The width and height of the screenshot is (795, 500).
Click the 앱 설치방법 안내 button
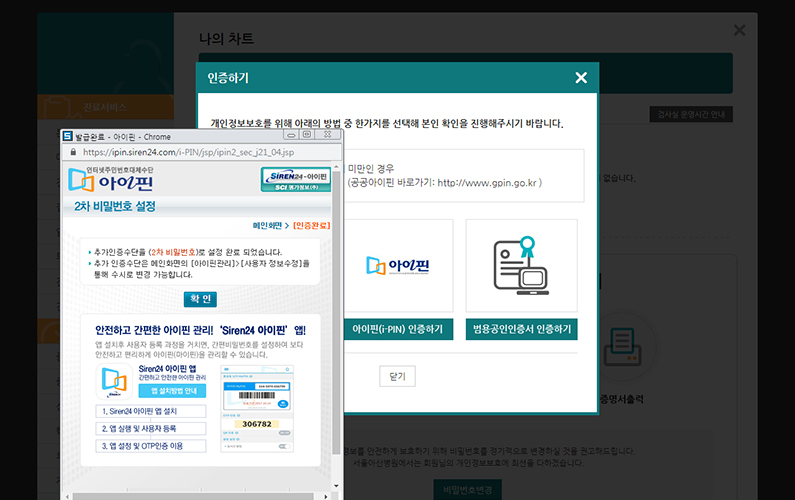(x=172, y=391)
